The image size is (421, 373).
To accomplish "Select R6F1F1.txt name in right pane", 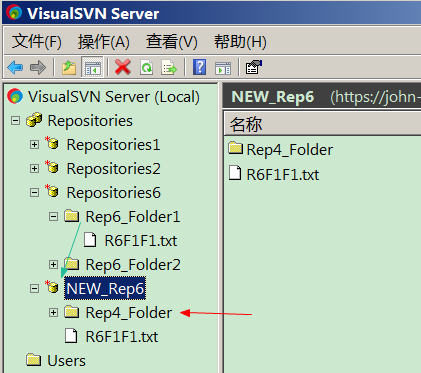I will click(x=283, y=175).
